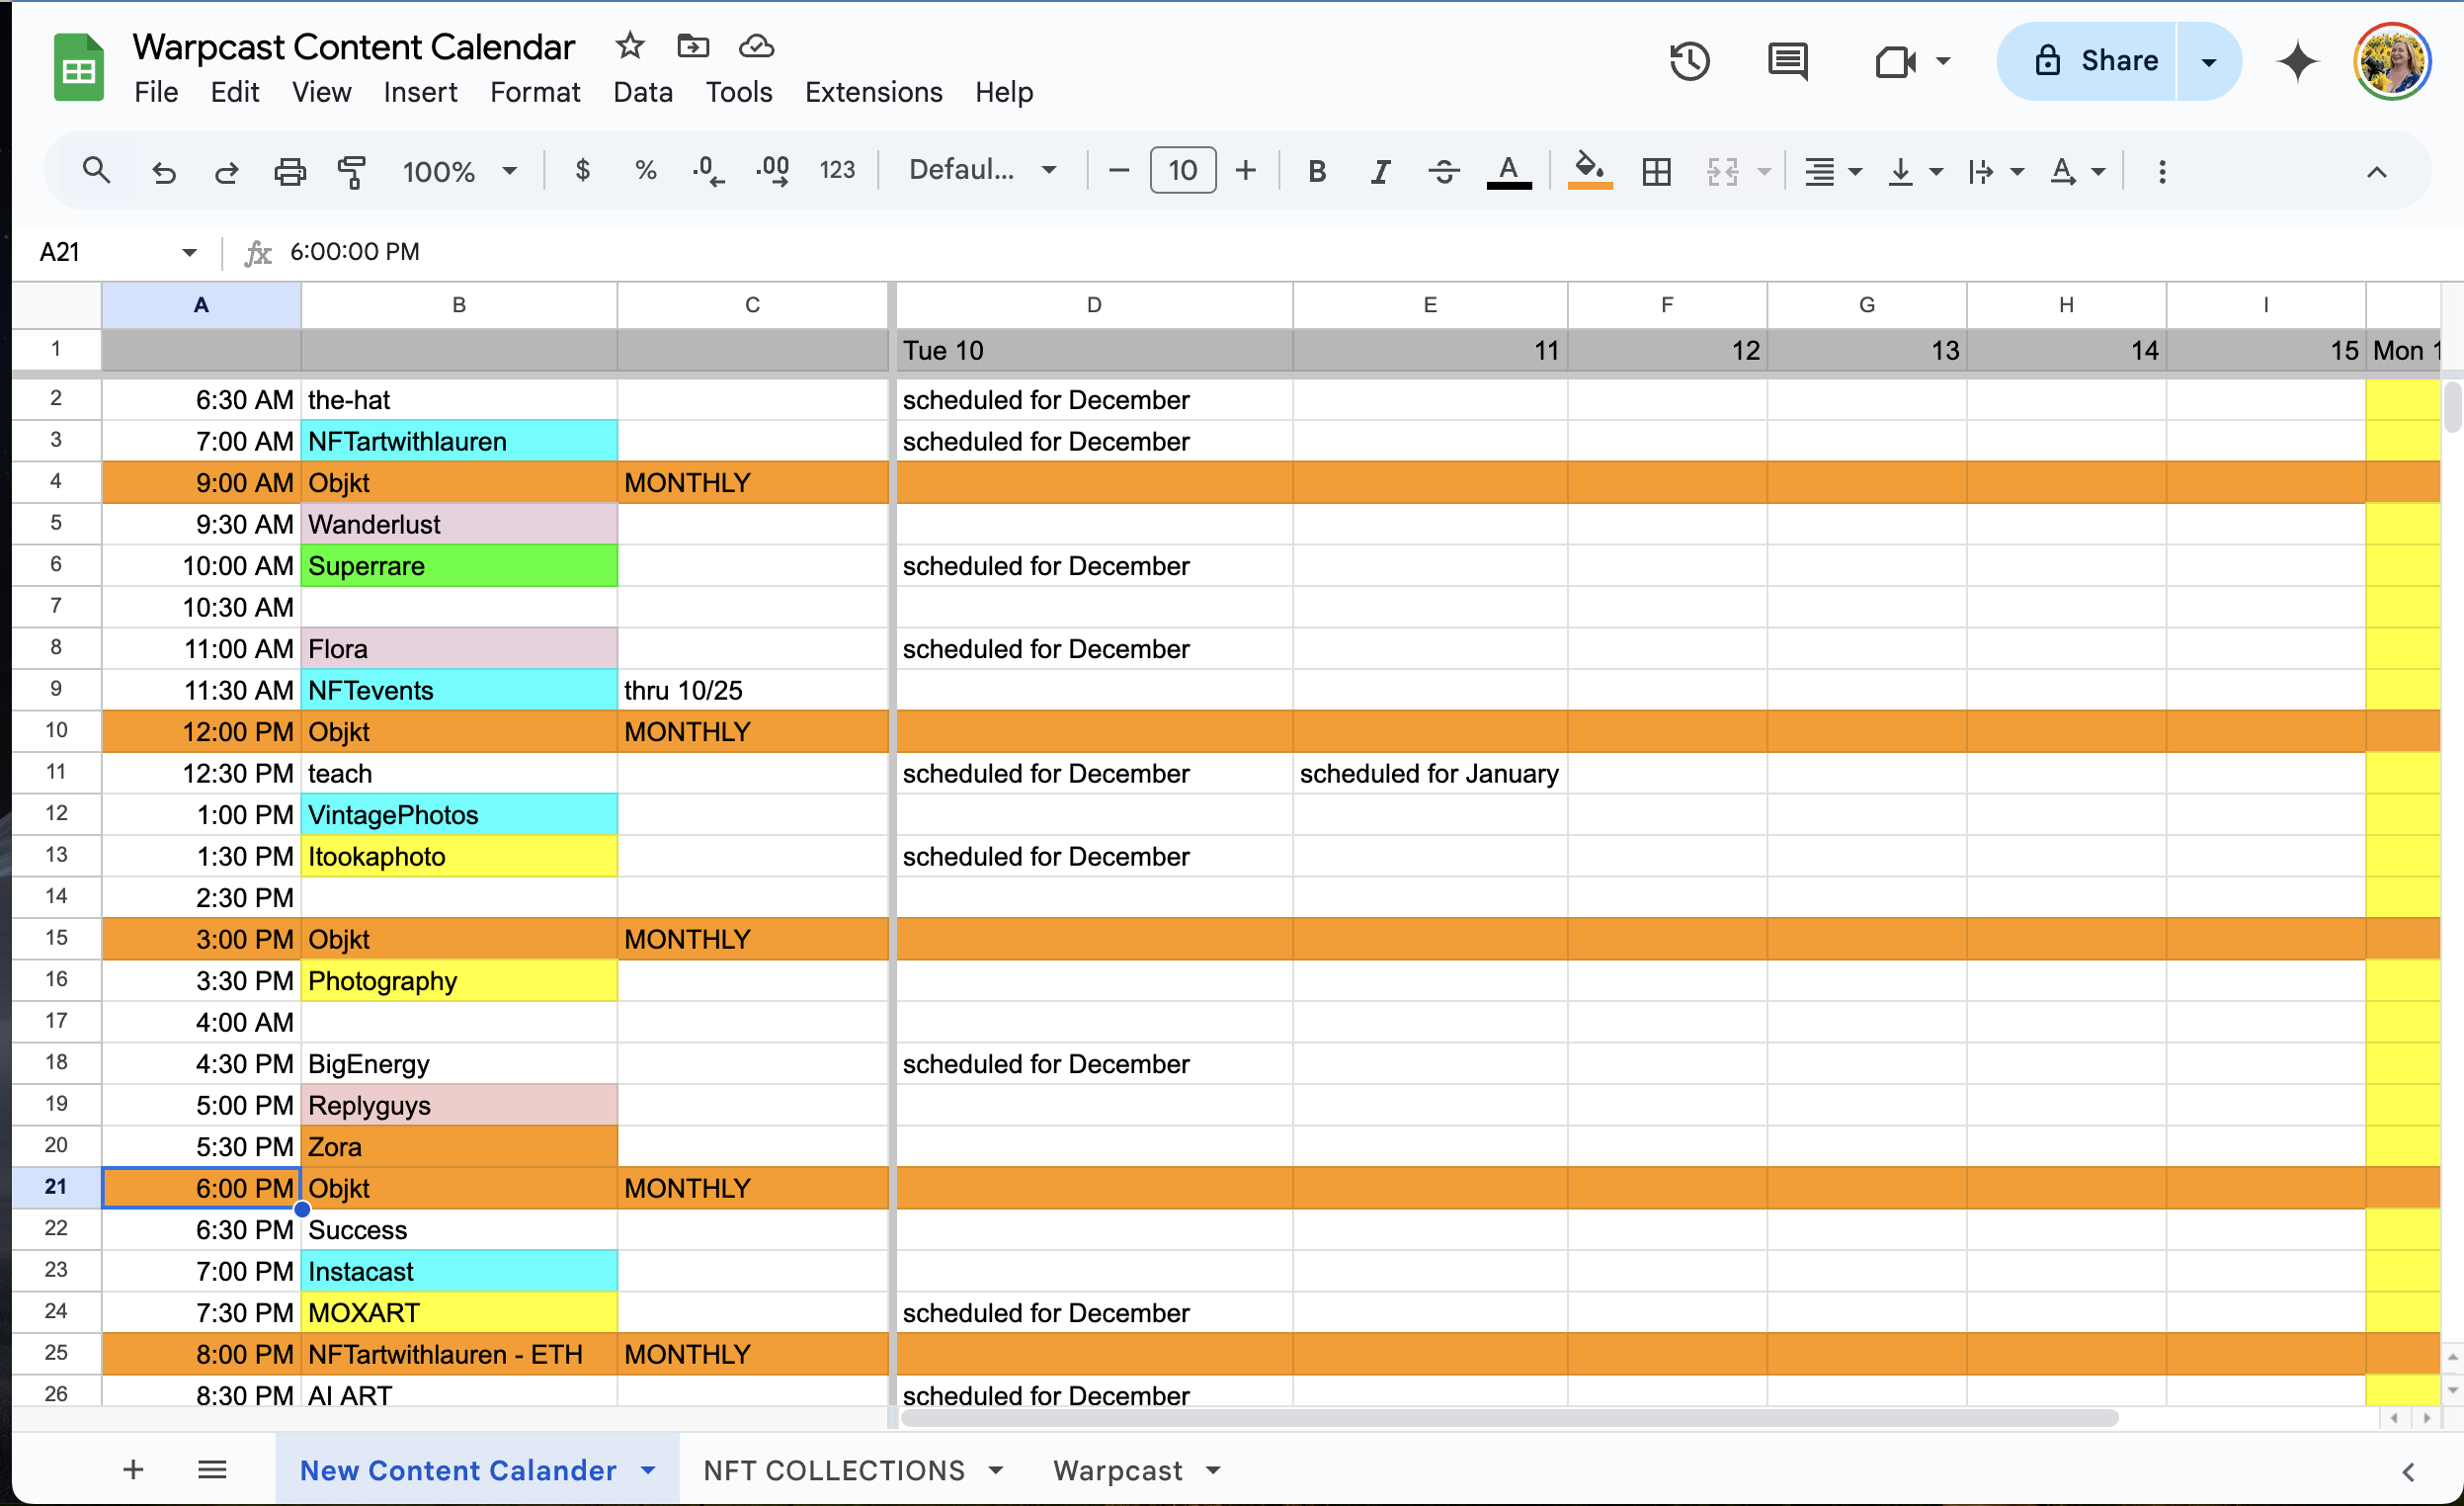Open the Google account avatar
This screenshot has height=1506, width=2464.
(x=2392, y=61)
